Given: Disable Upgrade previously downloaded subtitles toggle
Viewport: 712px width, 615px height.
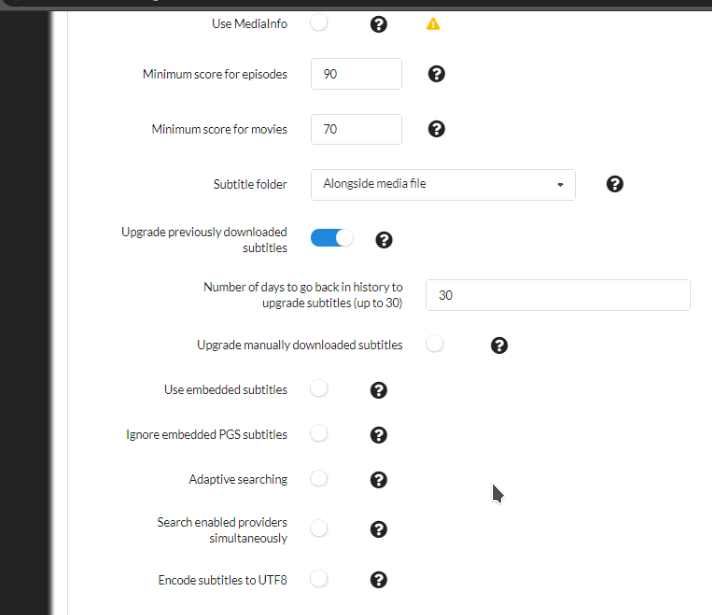Looking at the screenshot, I should coord(331,238).
